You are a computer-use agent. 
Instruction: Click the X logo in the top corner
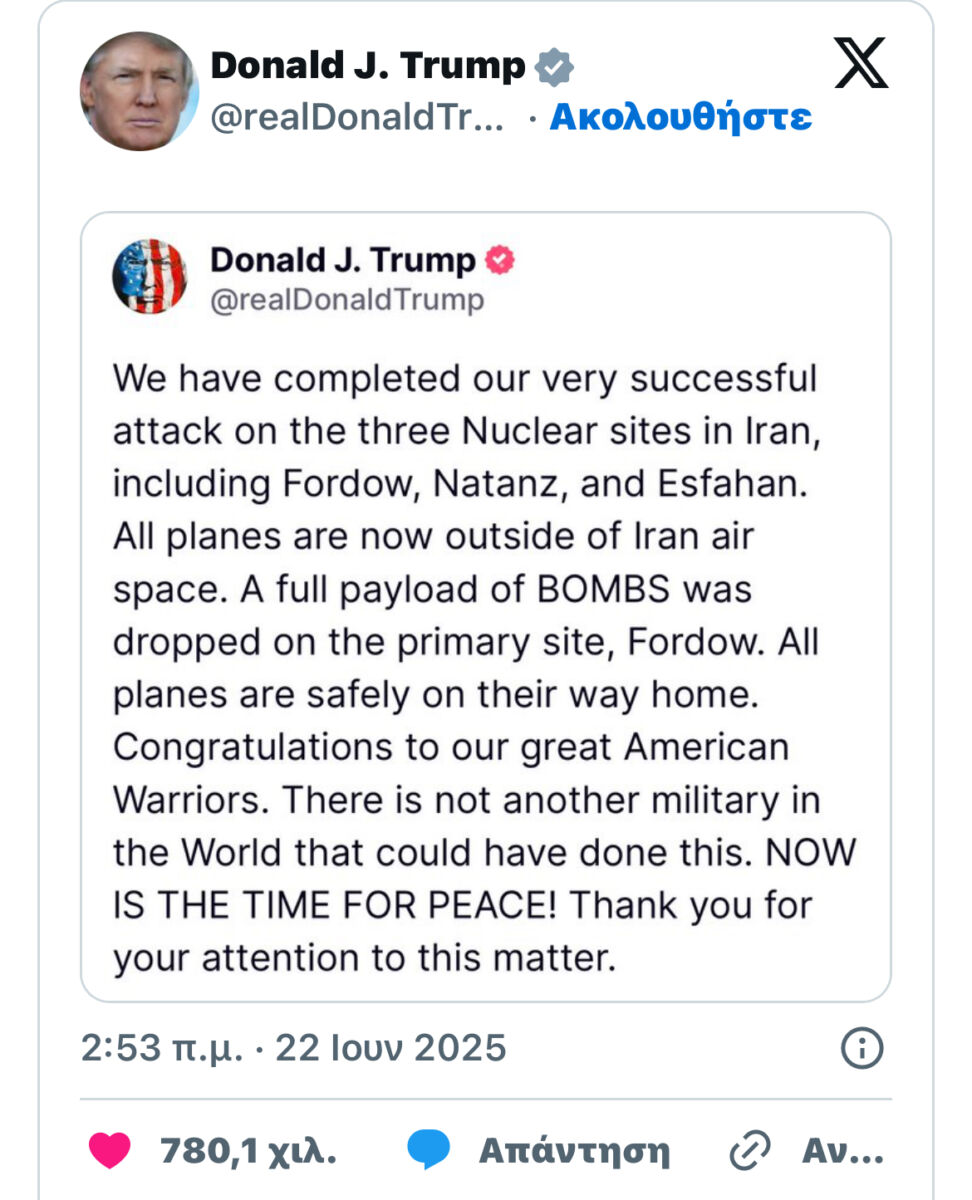860,66
